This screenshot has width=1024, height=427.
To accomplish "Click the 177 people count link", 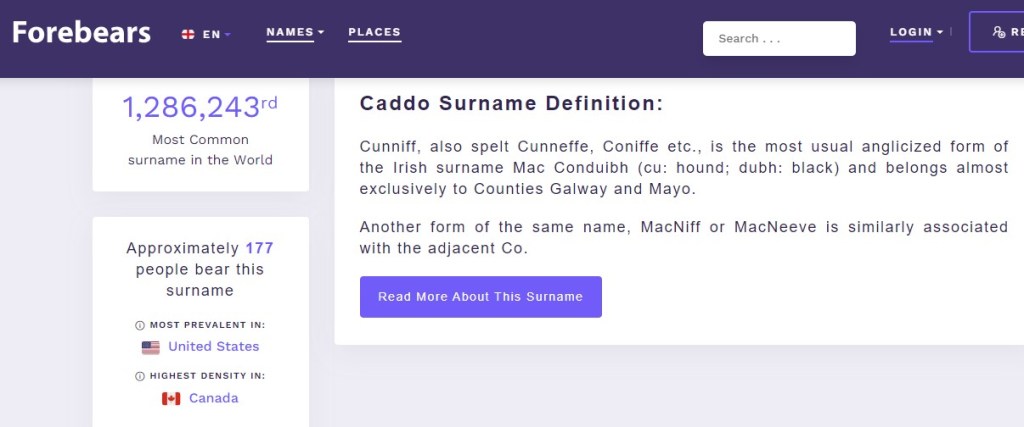I will point(259,248).
